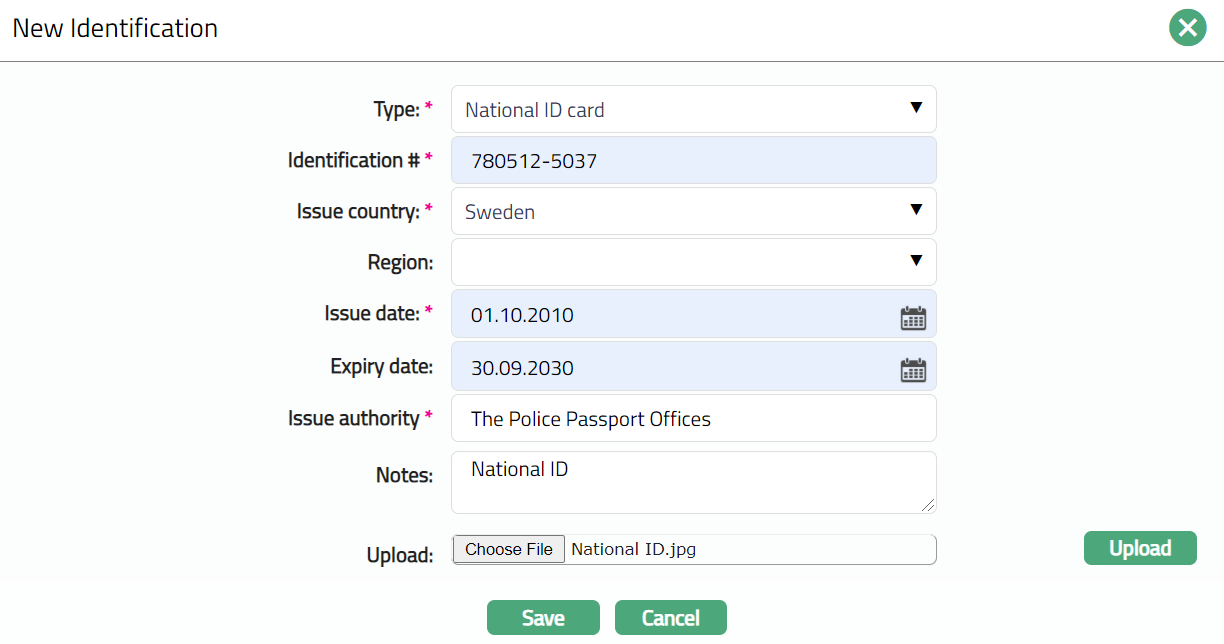Expand the Type dropdown arrow

[x=915, y=108]
